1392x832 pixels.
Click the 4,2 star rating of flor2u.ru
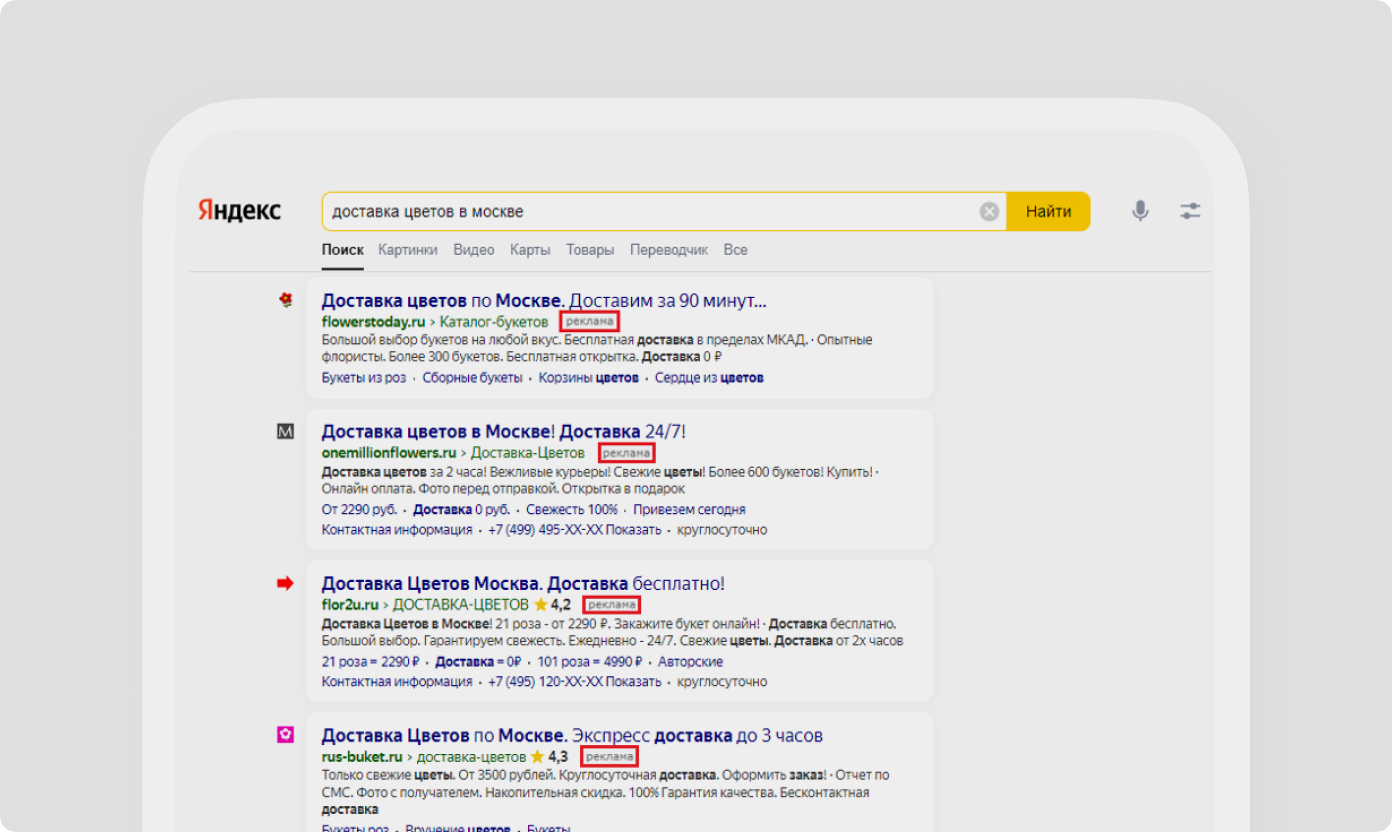tap(553, 605)
